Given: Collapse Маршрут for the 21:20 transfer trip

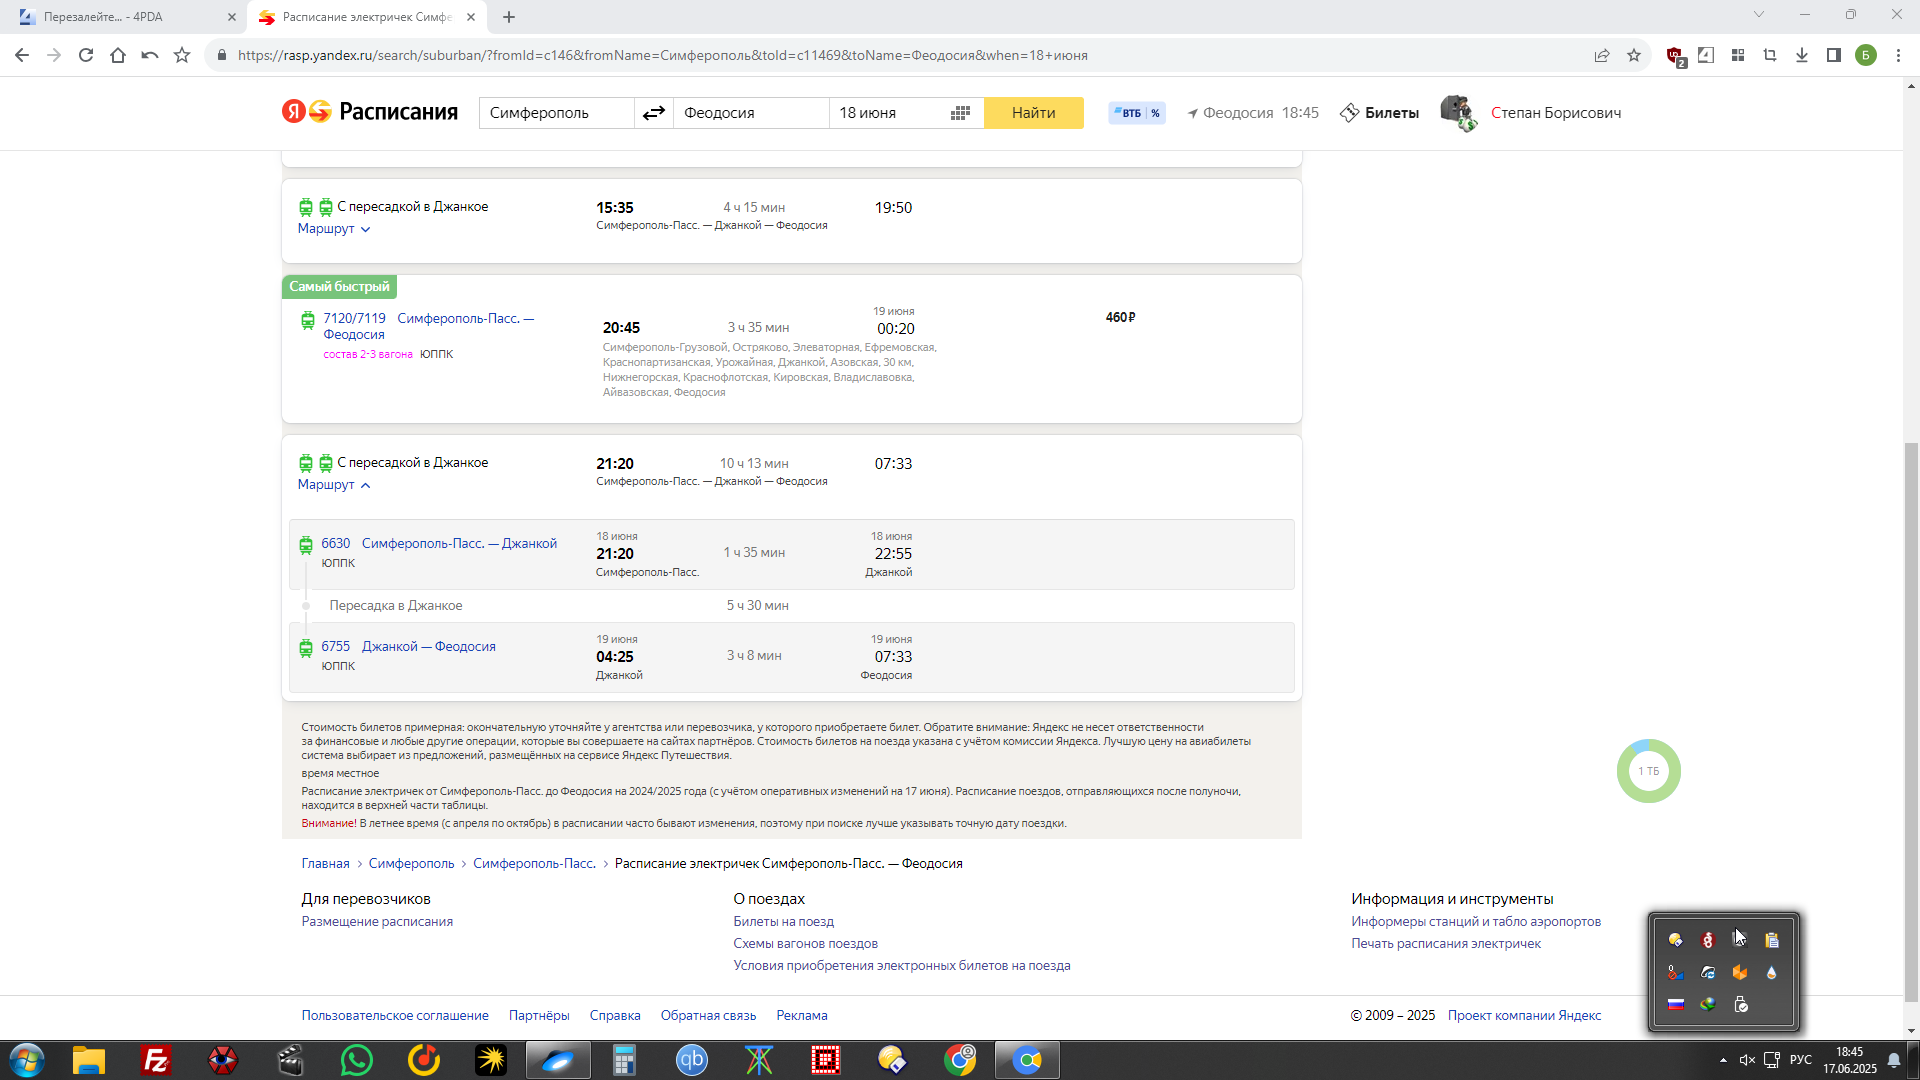Looking at the screenshot, I should pos(334,485).
